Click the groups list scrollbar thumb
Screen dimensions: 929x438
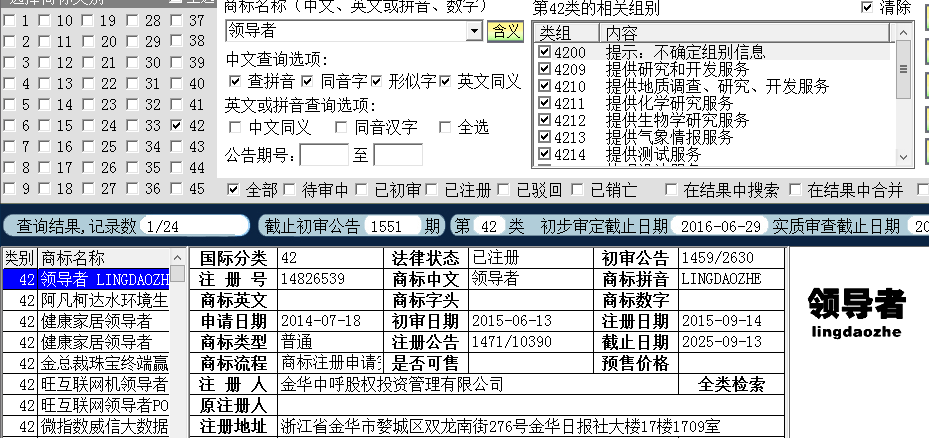click(x=903, y=69)
